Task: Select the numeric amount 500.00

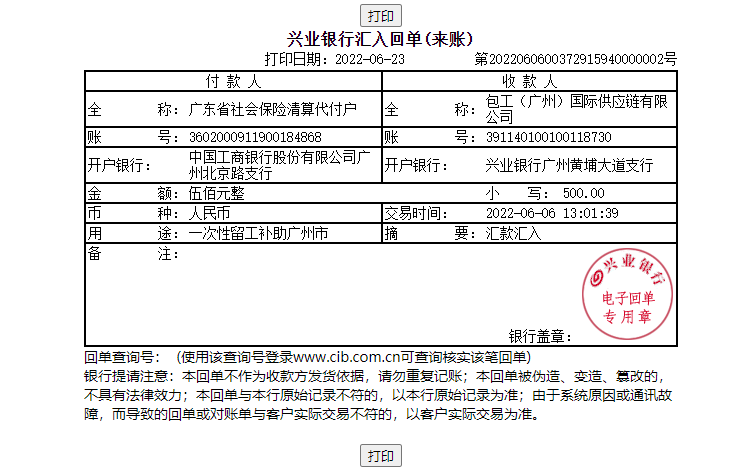Action: point(583,193)
